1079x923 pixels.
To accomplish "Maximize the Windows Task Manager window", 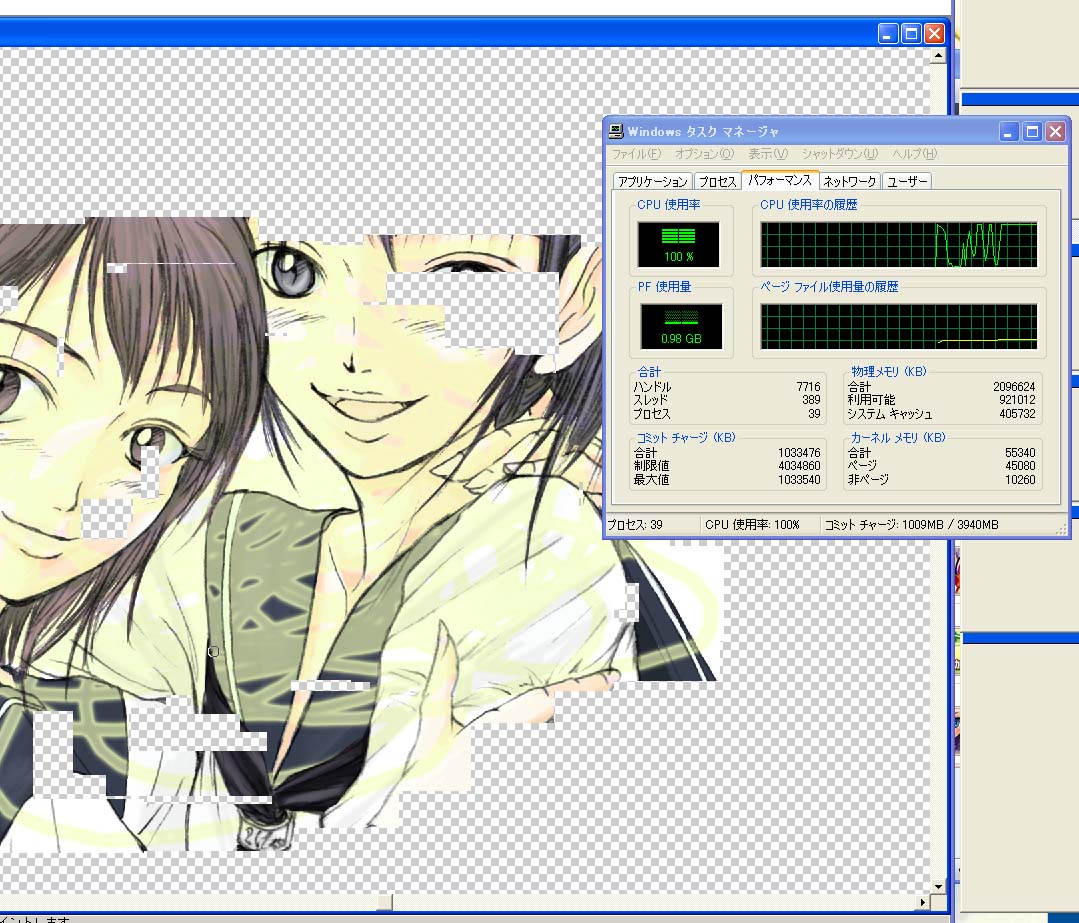I will tap(1032, 131).
